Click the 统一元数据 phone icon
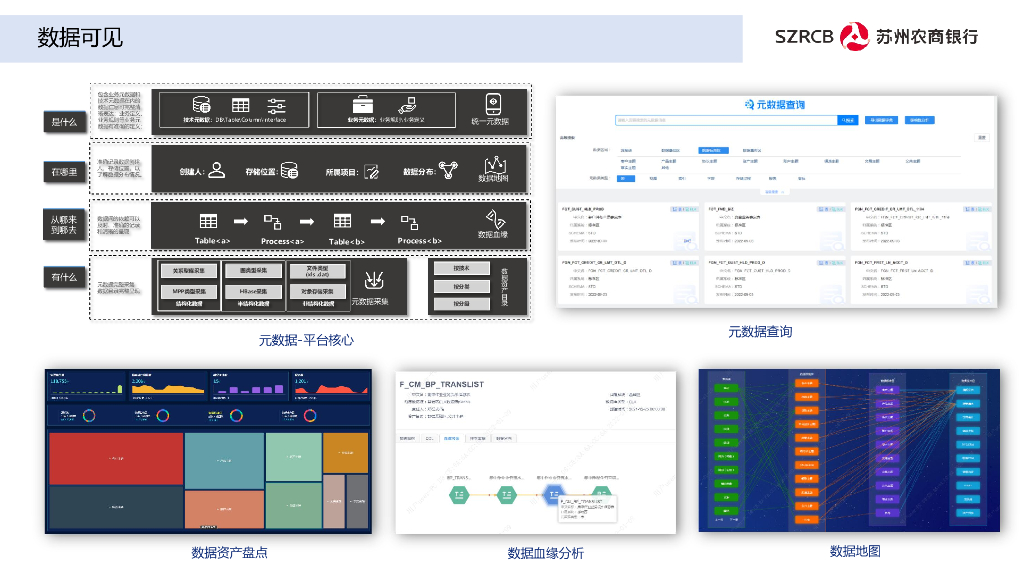The width and height of the screenshot is (1024, 574). tap(493, 104)
